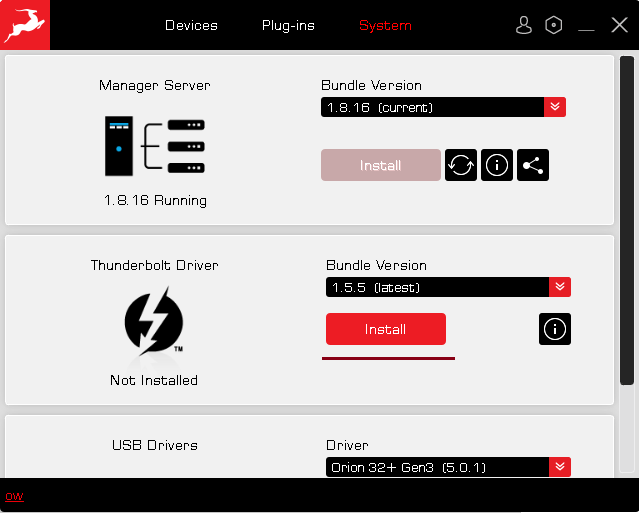Open the 1.8.16 (current) version dropdown
This screenshot has width=639, height=513.
[x=443, y=107]
